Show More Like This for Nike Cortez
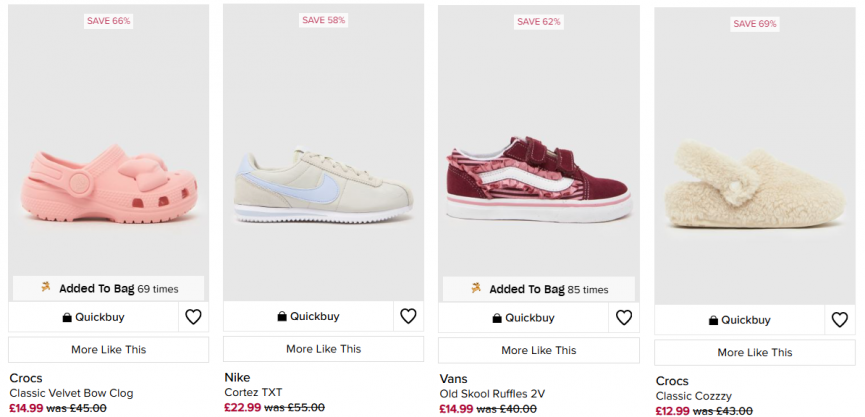Image resolution: width=865 pixels, height=417 pixels. (x=323, y=349)
